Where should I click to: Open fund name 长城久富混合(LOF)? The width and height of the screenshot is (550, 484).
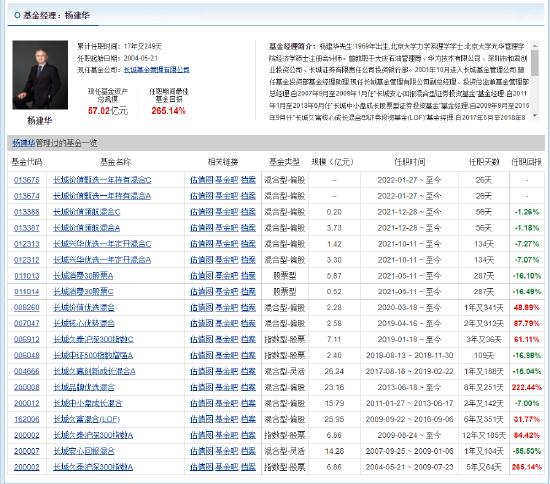(86, 419)
